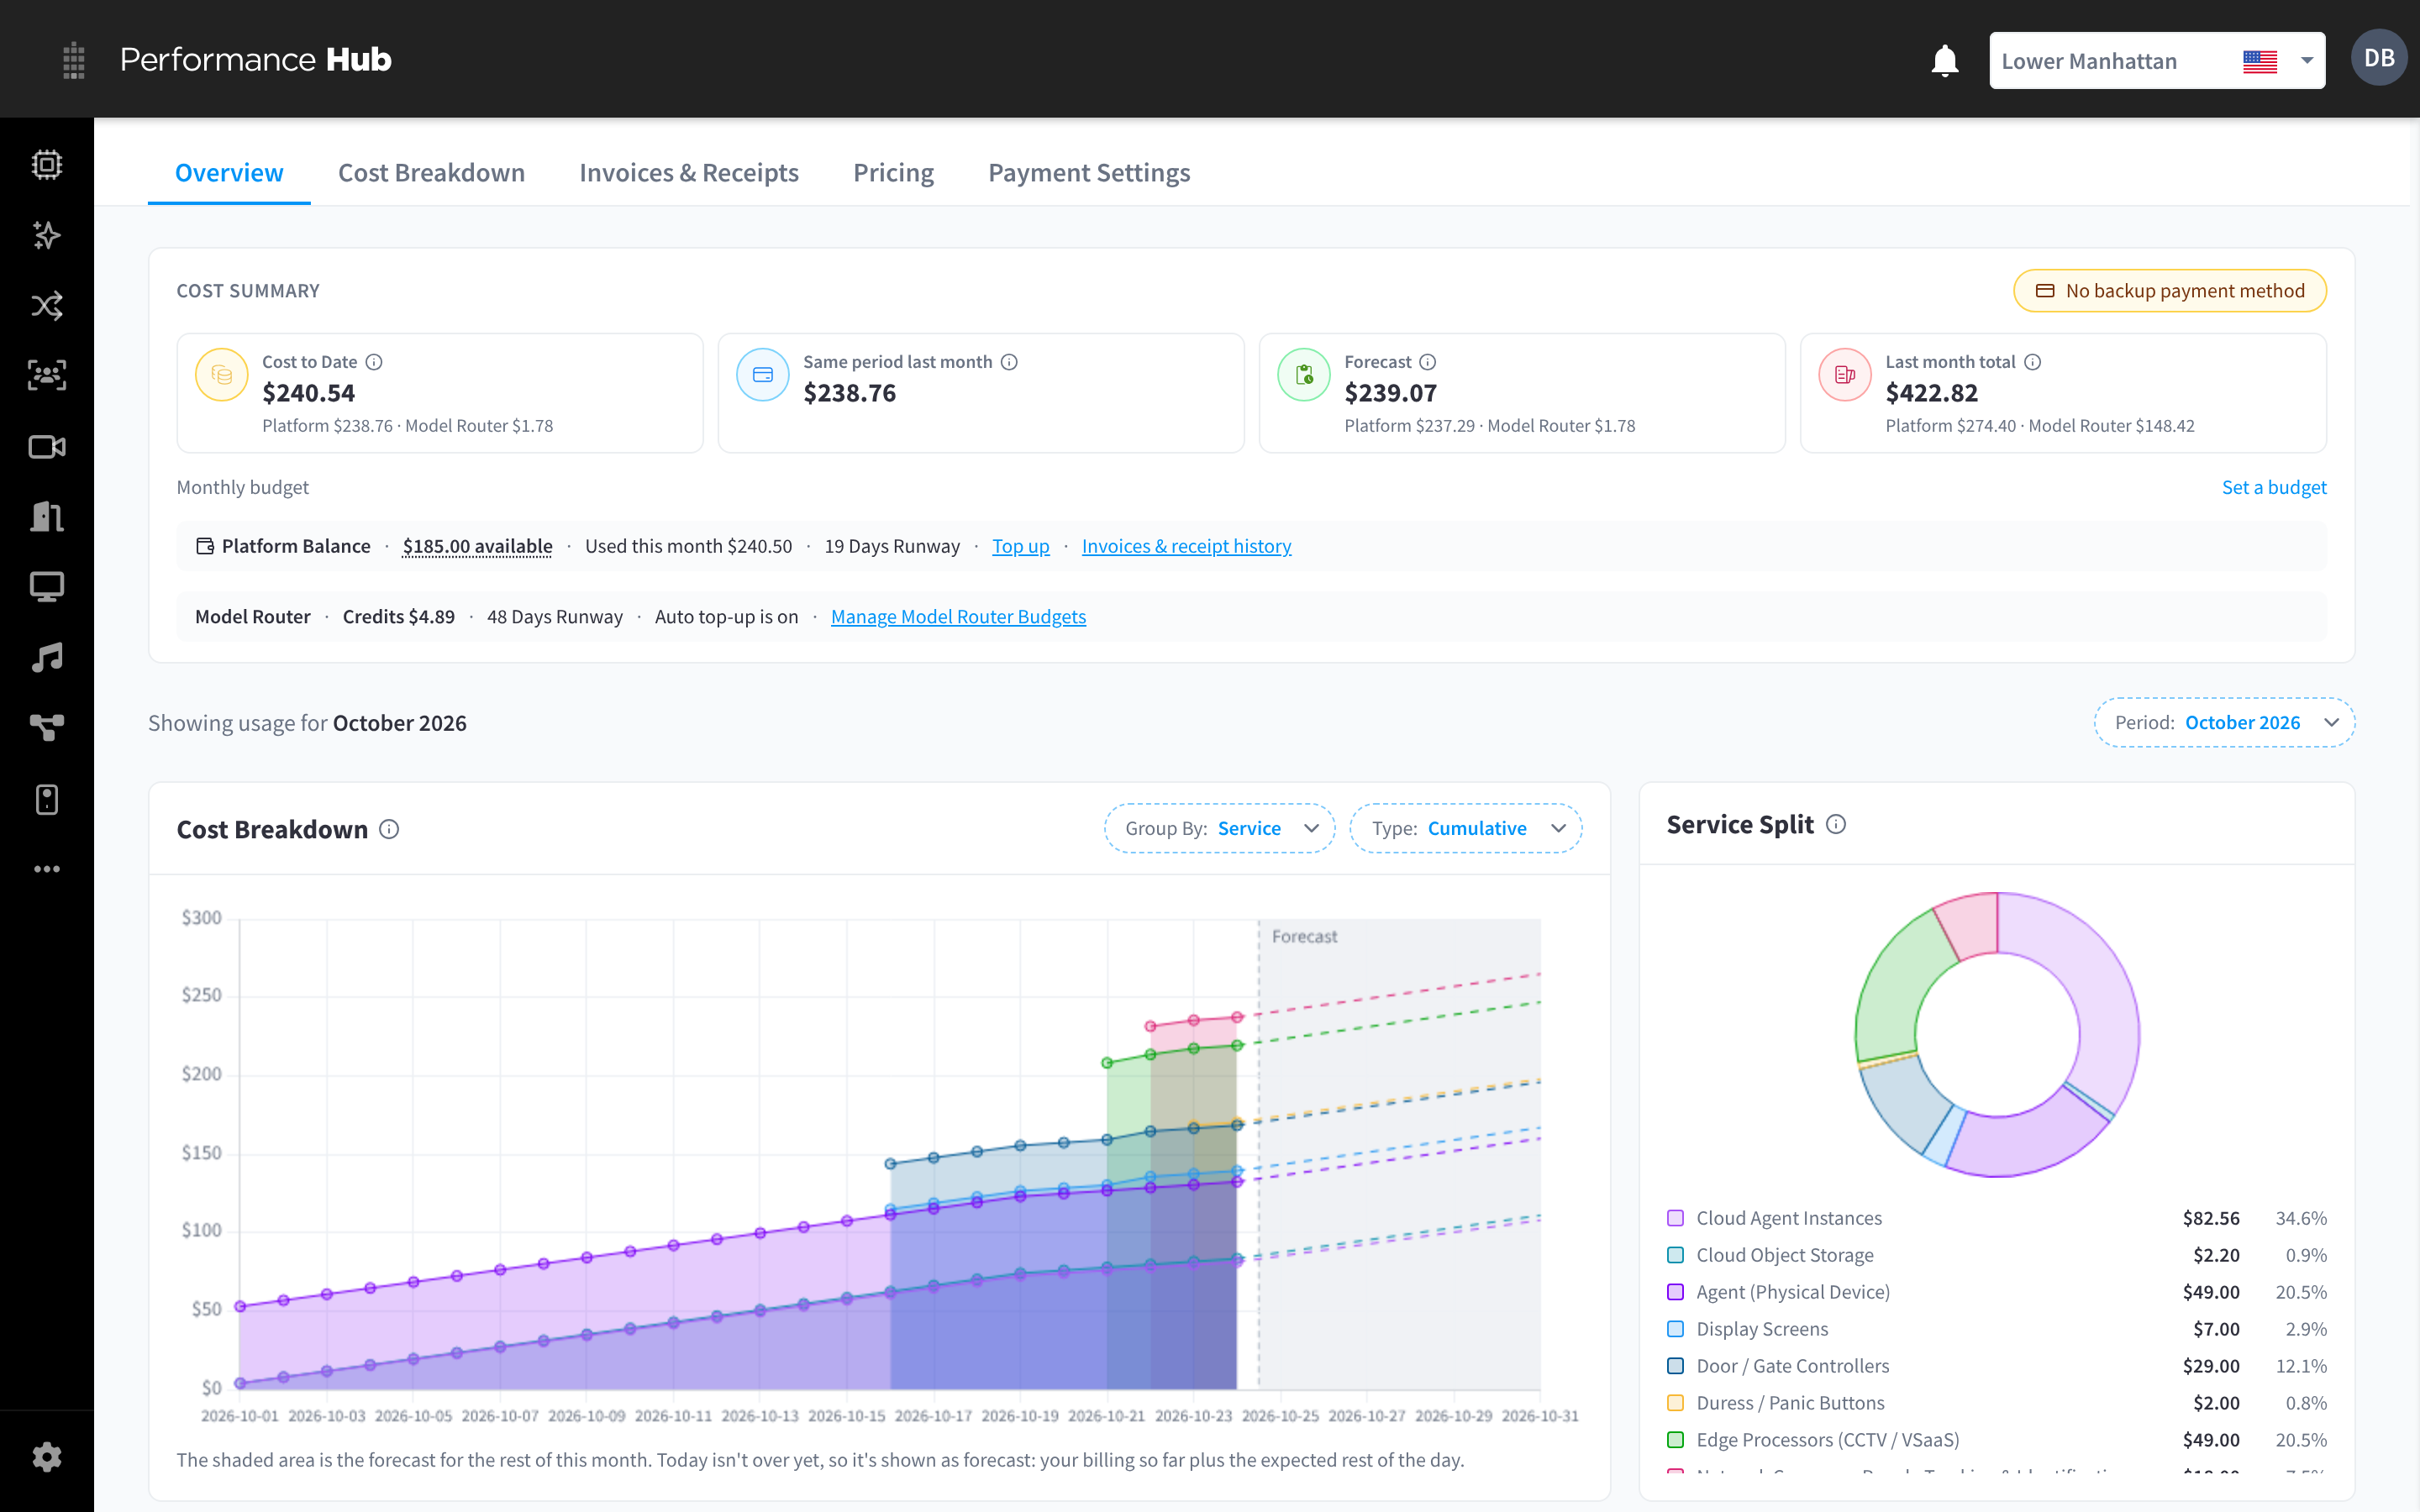Viewport: 2420px width, 1512px height.
Task: Click Cost Breakdown chart info icon
Action: point(389,829)
